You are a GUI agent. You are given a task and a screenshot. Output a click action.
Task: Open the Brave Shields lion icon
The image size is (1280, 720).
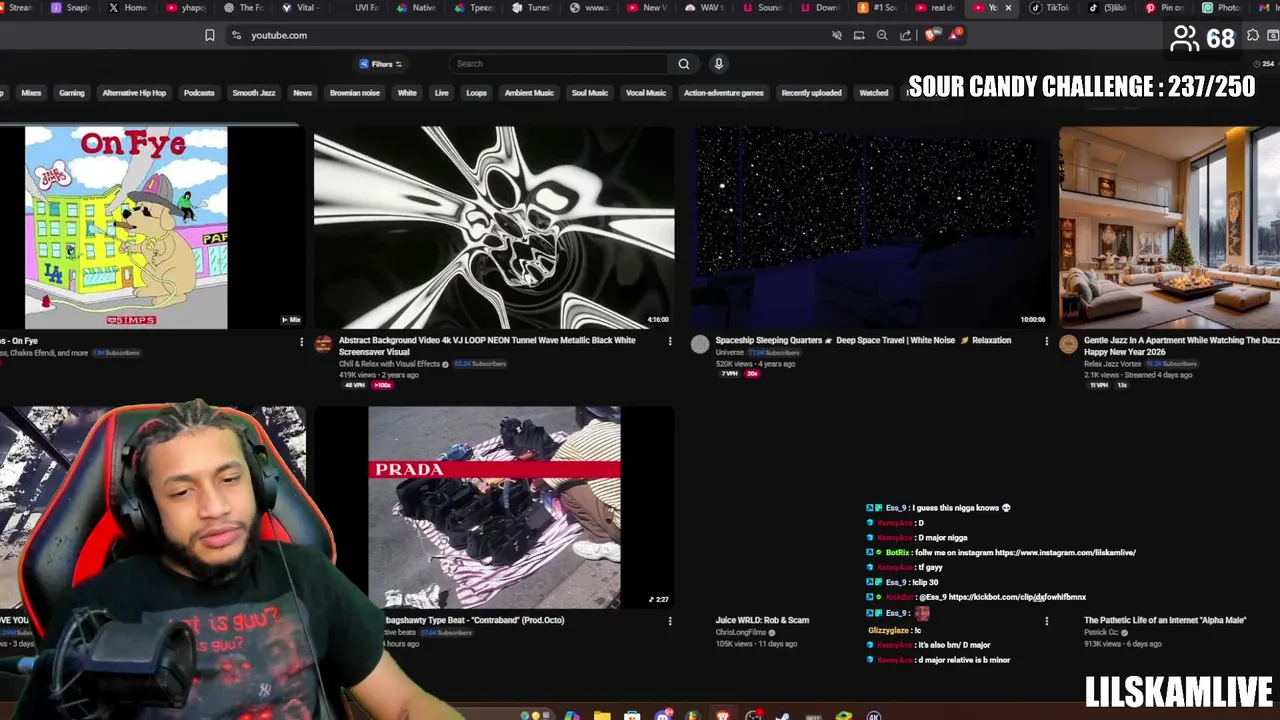(932, 35)
